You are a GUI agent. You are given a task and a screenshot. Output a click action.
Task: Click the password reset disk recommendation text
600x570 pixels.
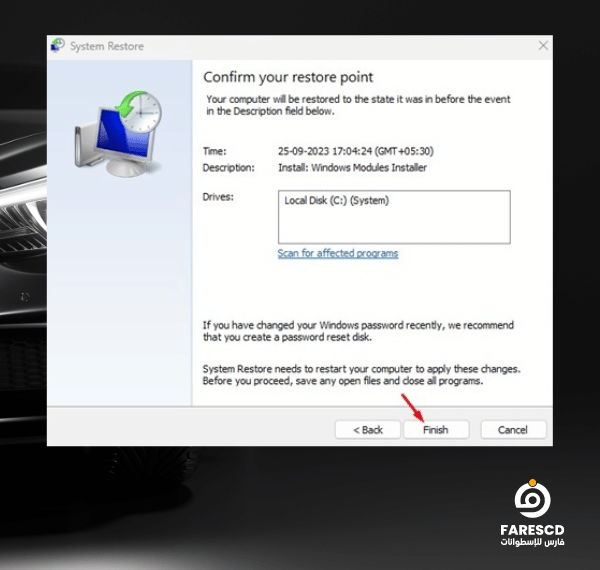(358, 331)
